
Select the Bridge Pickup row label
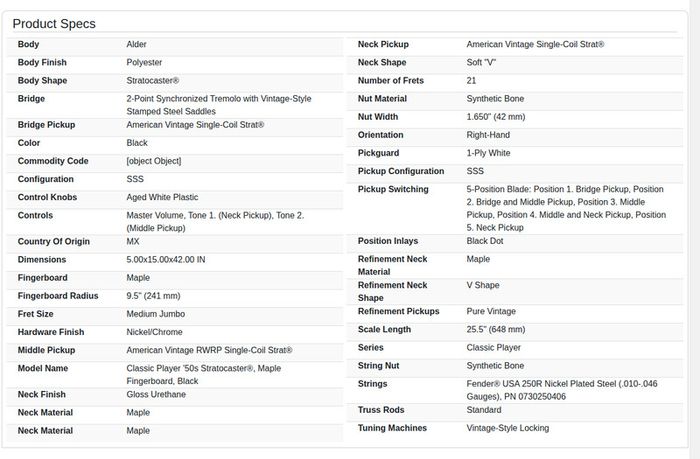46,125
